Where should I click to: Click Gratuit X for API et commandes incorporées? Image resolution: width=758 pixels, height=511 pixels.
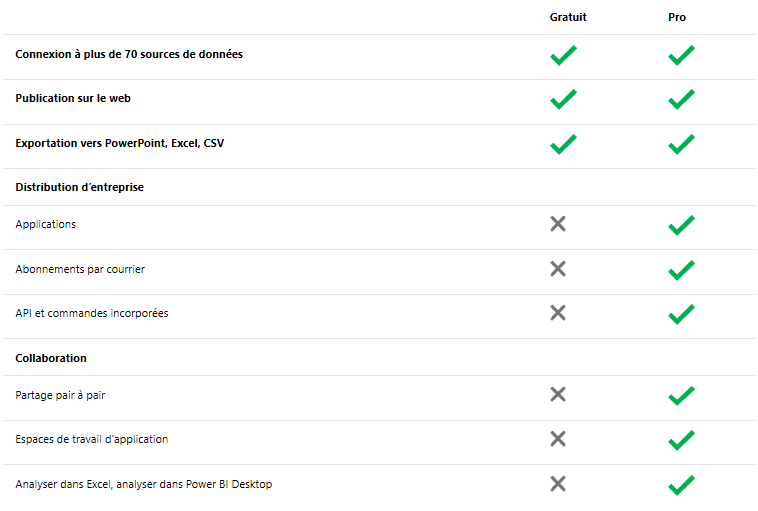point(558,313)
